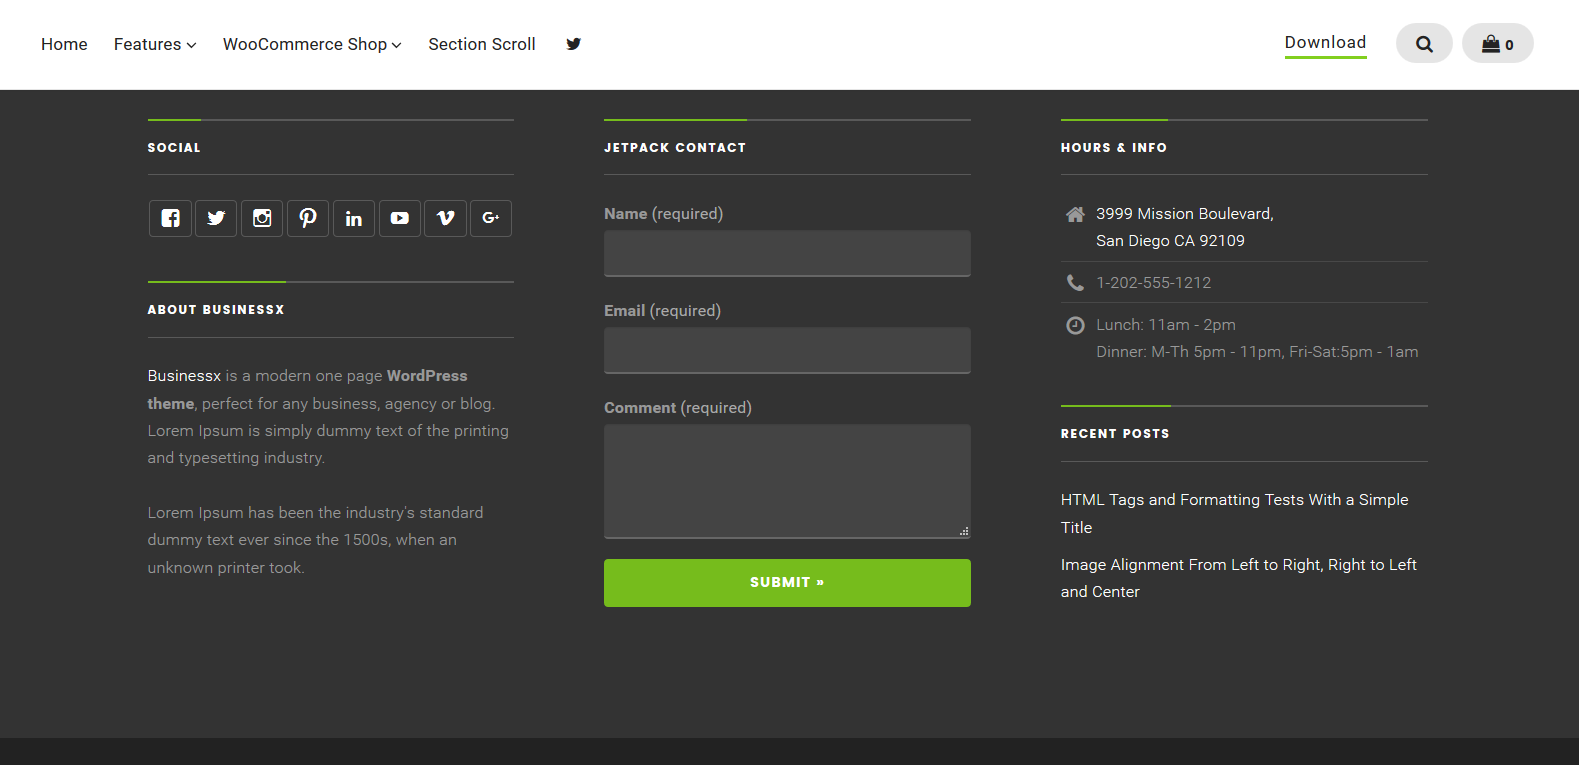Go to the Home menu item
Image resolution: width=1579 pixels, height=765 pixels.
tap(64, 44)
